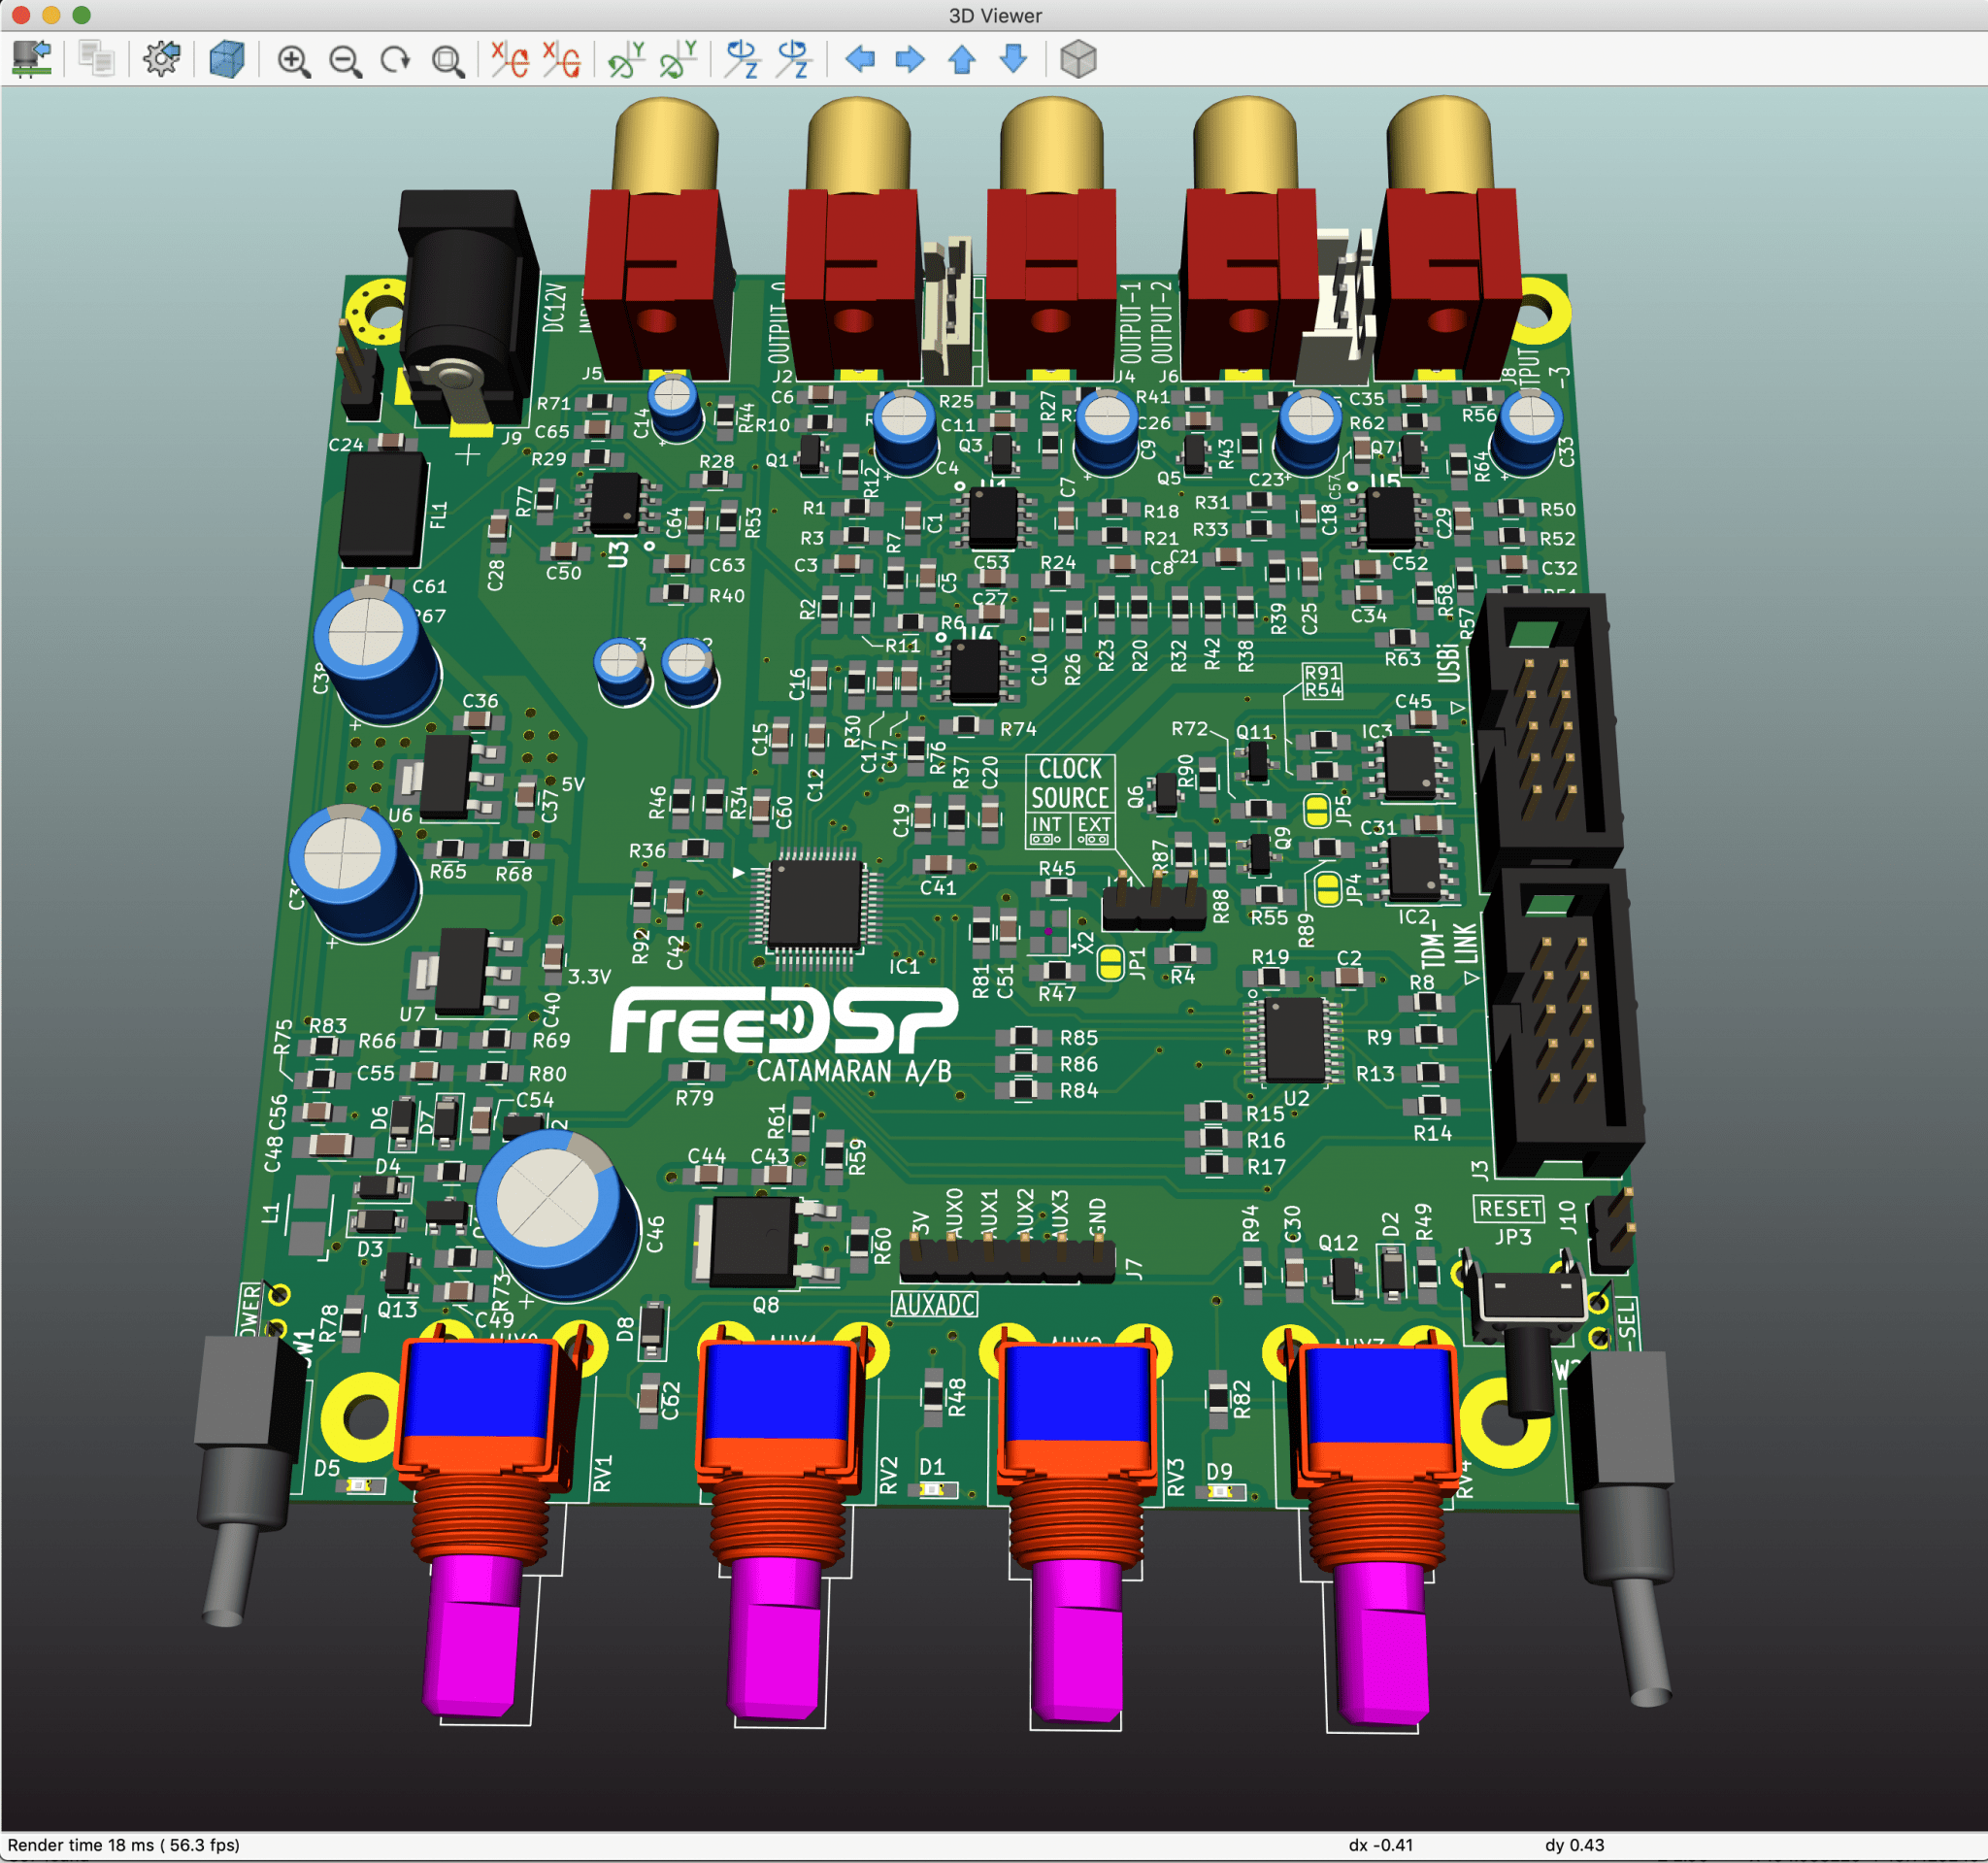
Task: Toggle orthographic projection gray cube icon
Action: pos(1078,59)
